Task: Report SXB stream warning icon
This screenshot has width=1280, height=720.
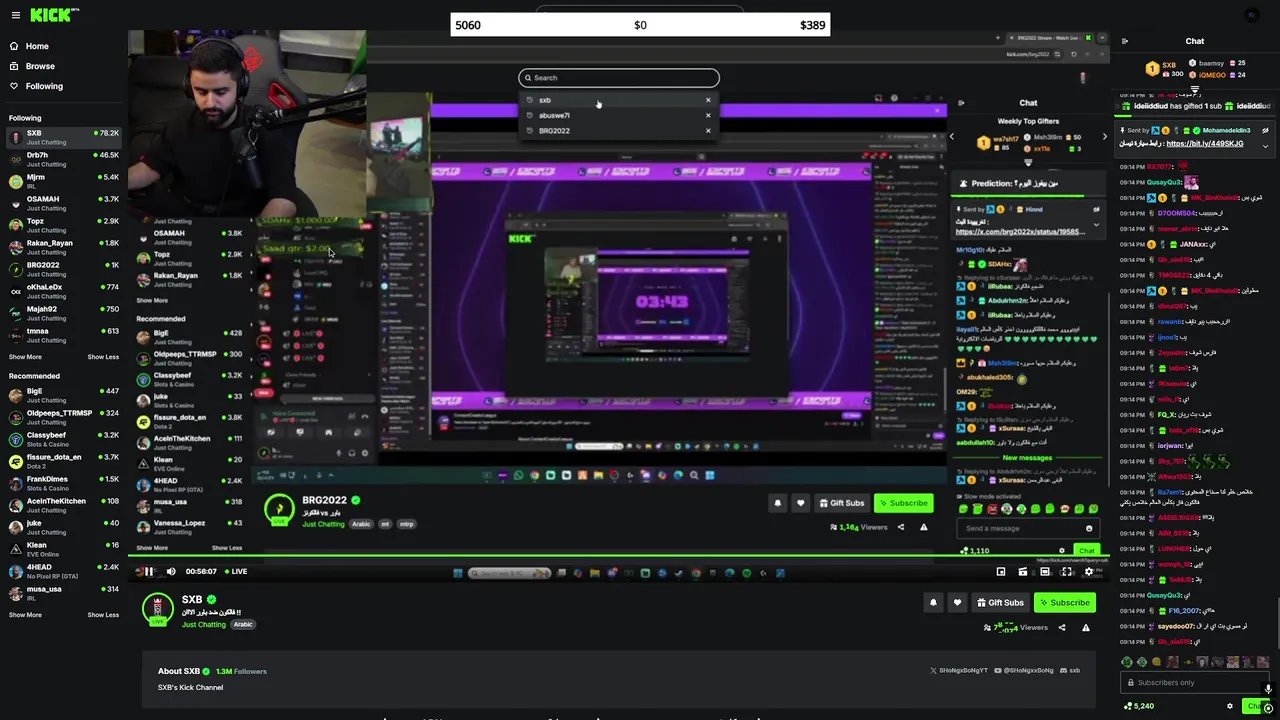Action: click(1086, 628)
